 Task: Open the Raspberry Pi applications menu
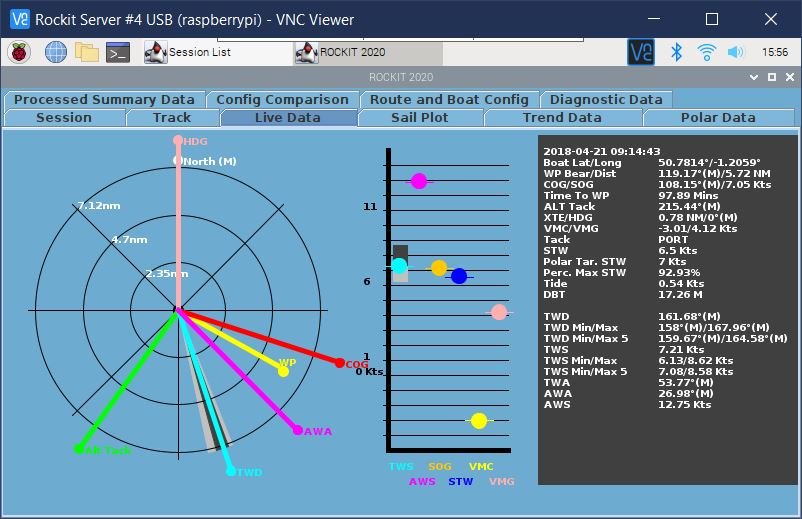pos(21,52)
